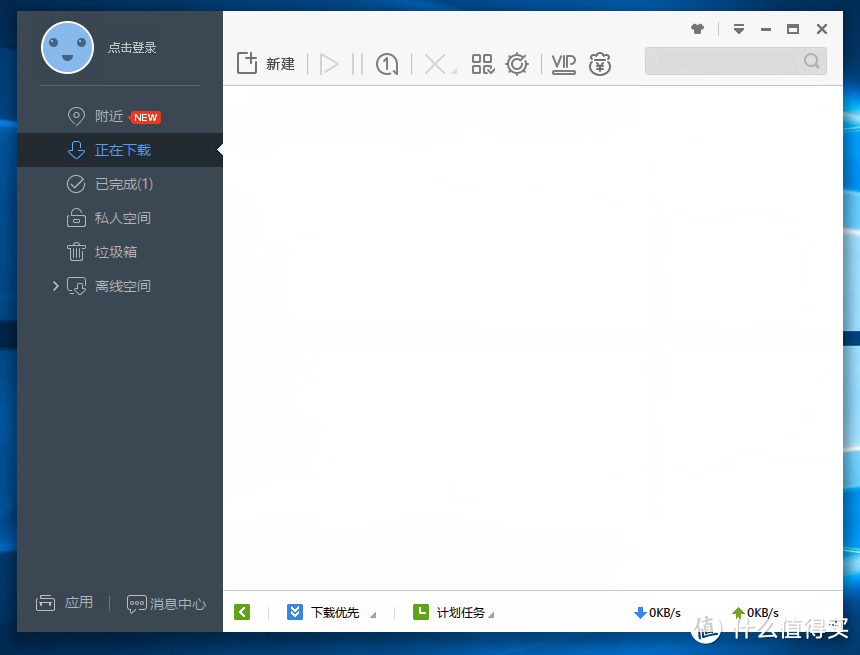Open the download settings gear
Image resolution: width=860 pixels, height=655 pixels.
517,63
